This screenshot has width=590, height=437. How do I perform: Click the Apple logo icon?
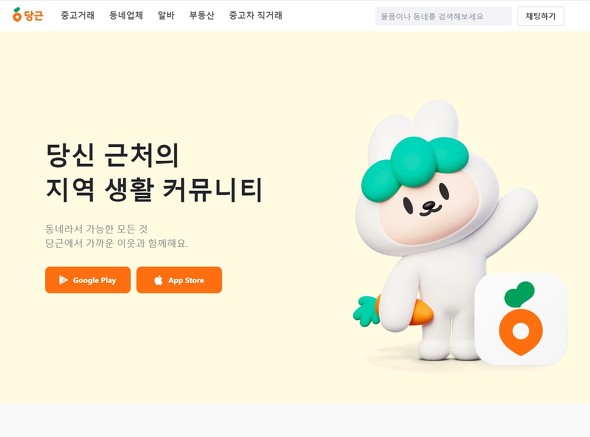coord(158,280)
